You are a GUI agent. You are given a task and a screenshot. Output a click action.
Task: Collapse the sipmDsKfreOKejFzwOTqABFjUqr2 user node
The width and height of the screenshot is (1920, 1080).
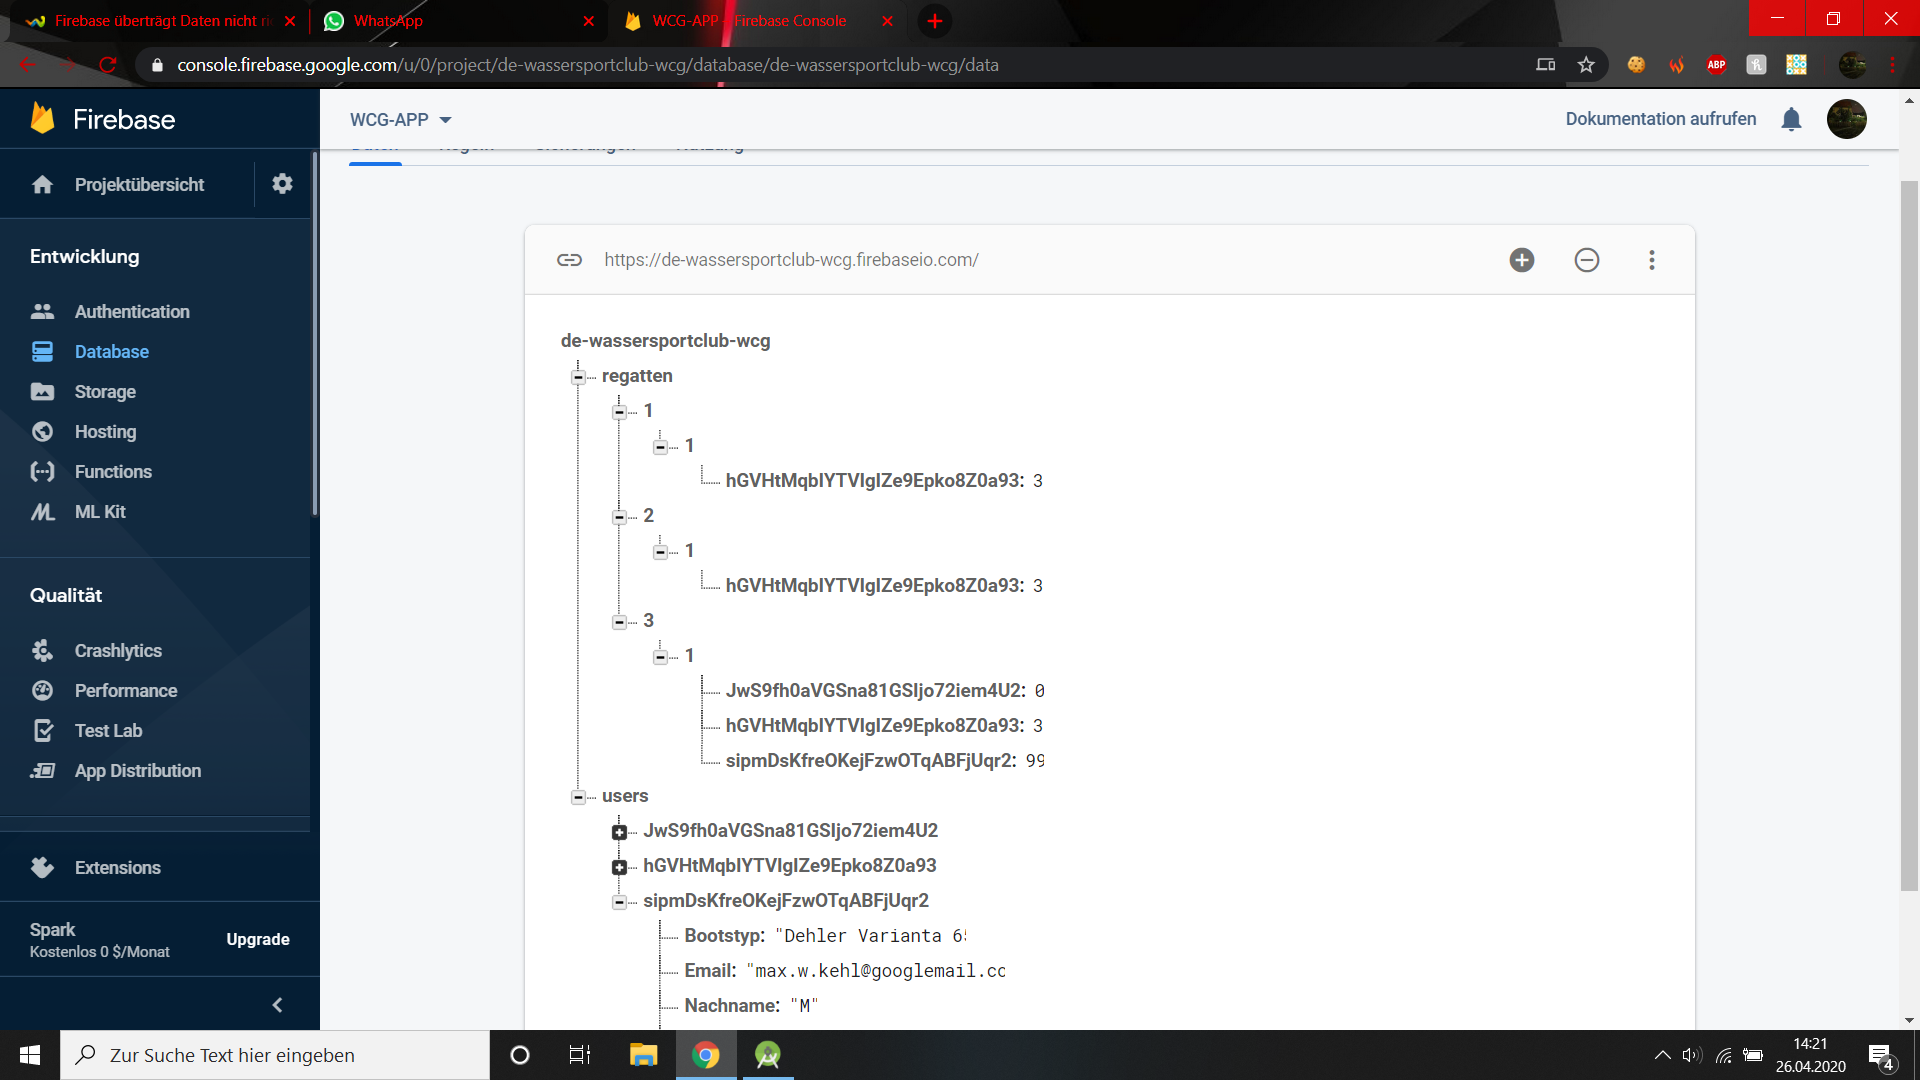619,902
